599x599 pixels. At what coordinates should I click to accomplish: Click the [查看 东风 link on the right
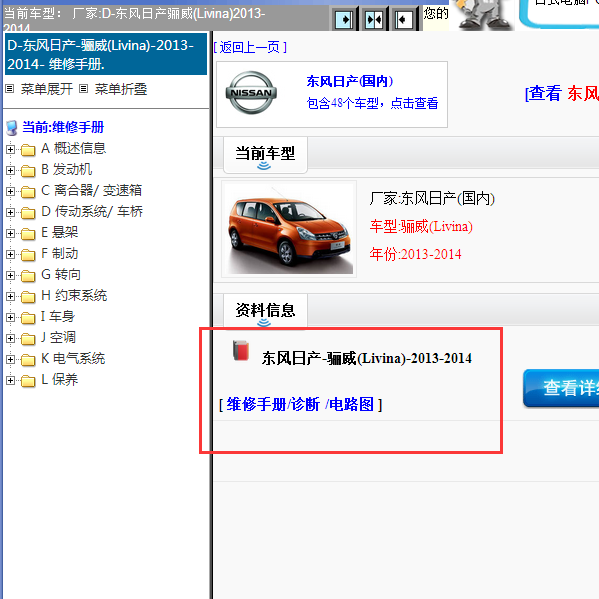[x=562, y=93]
